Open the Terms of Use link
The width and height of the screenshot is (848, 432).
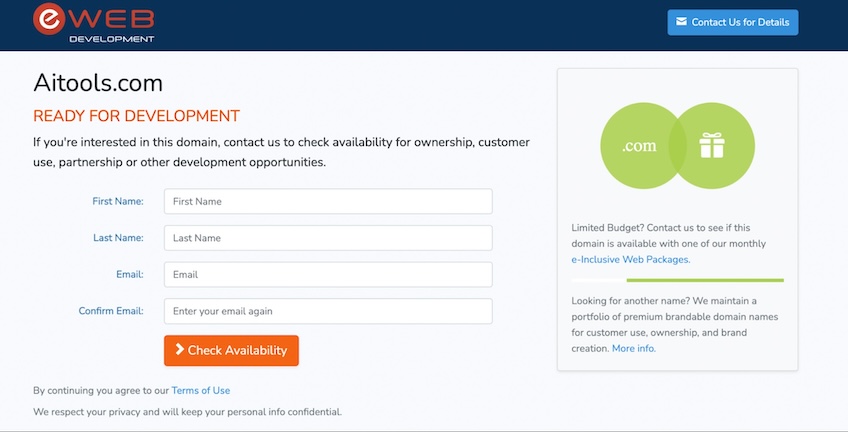tap(201, 390)
